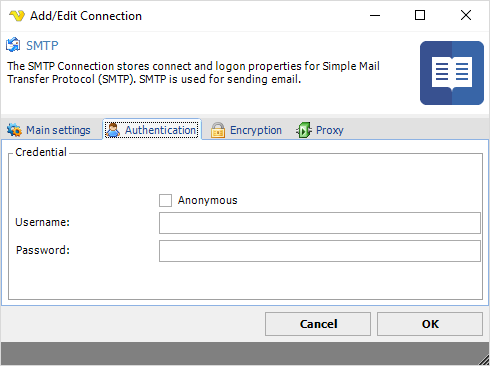Enable the Anonymous checkbox
The height and width of the screenshot is (366, 490).
tap(165, 201)
